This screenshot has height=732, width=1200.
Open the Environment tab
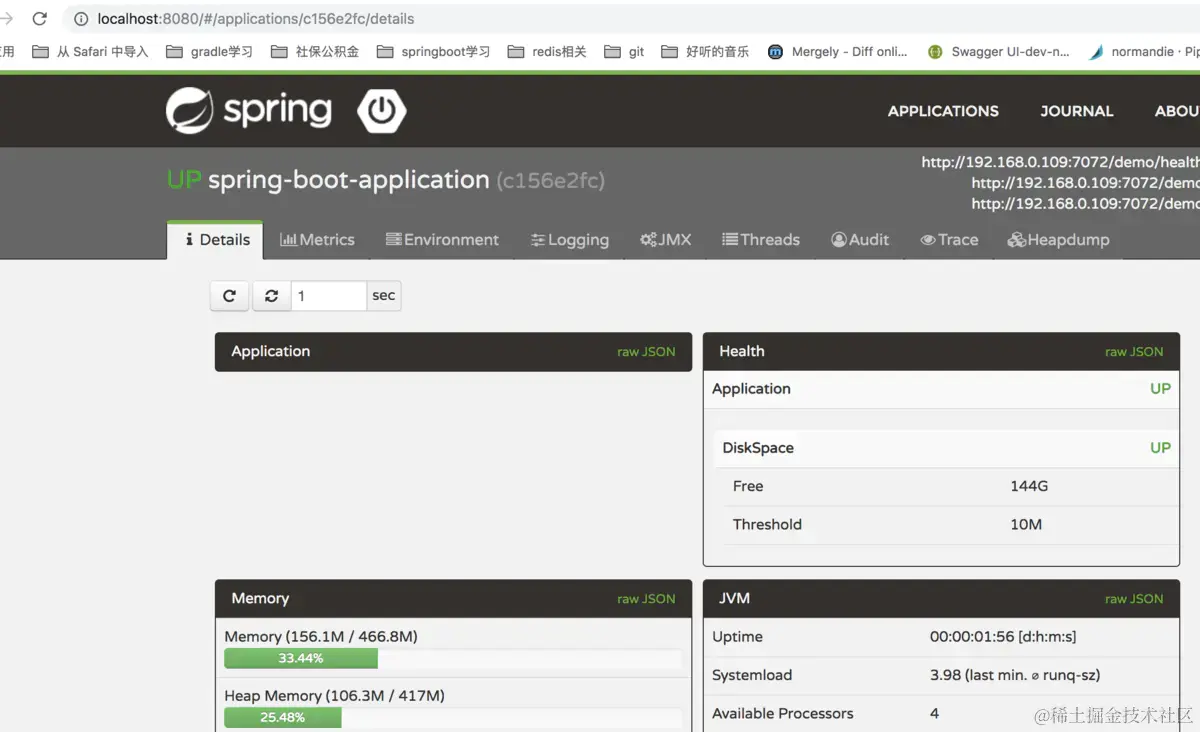pyautogui.click(x=442, y=240)
